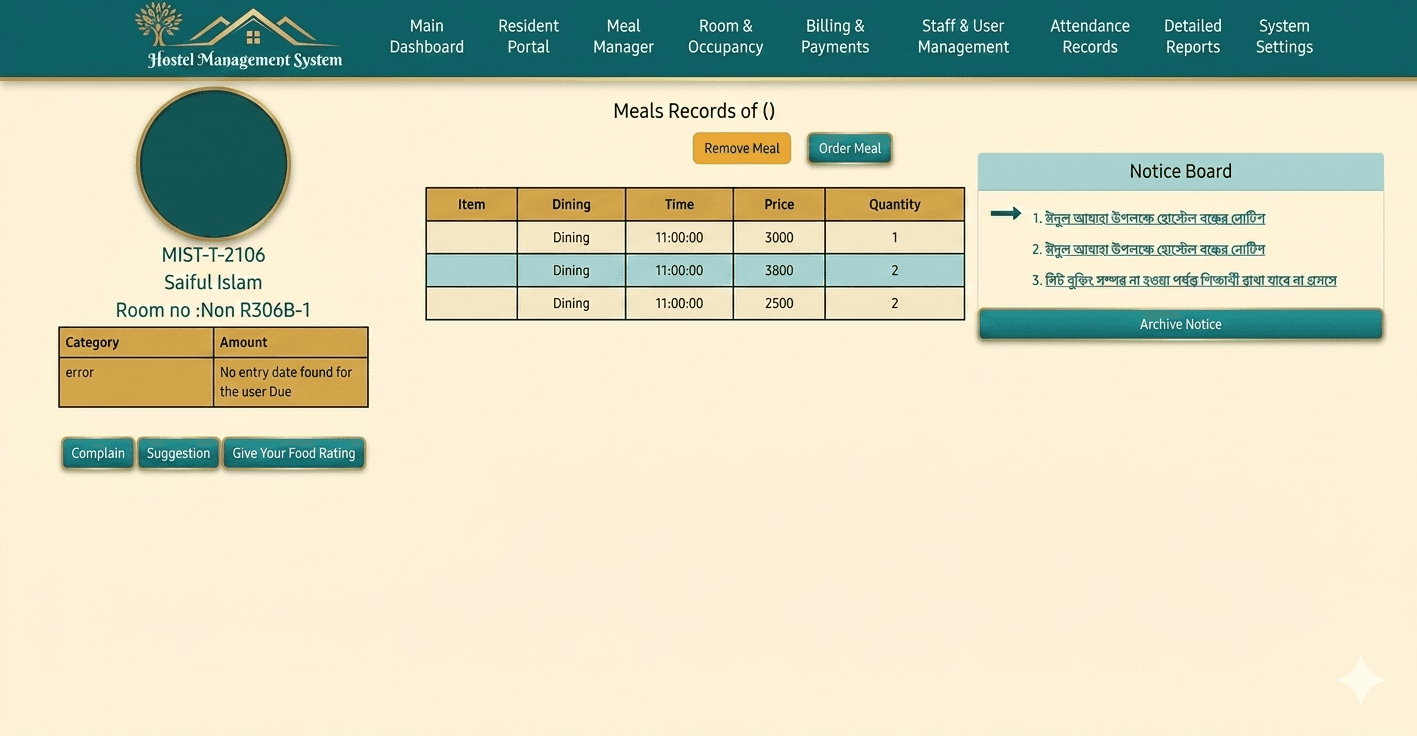Click quantity 1 in the 3000 row
Image resolution: width=1417 pixels, height=736 pixels.
pyautogui.click(x=895, y=237)
